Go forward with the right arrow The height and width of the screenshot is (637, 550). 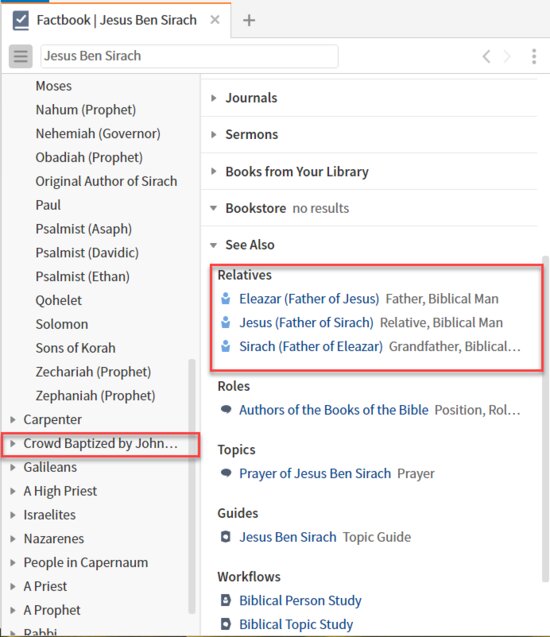pos(507,56)
